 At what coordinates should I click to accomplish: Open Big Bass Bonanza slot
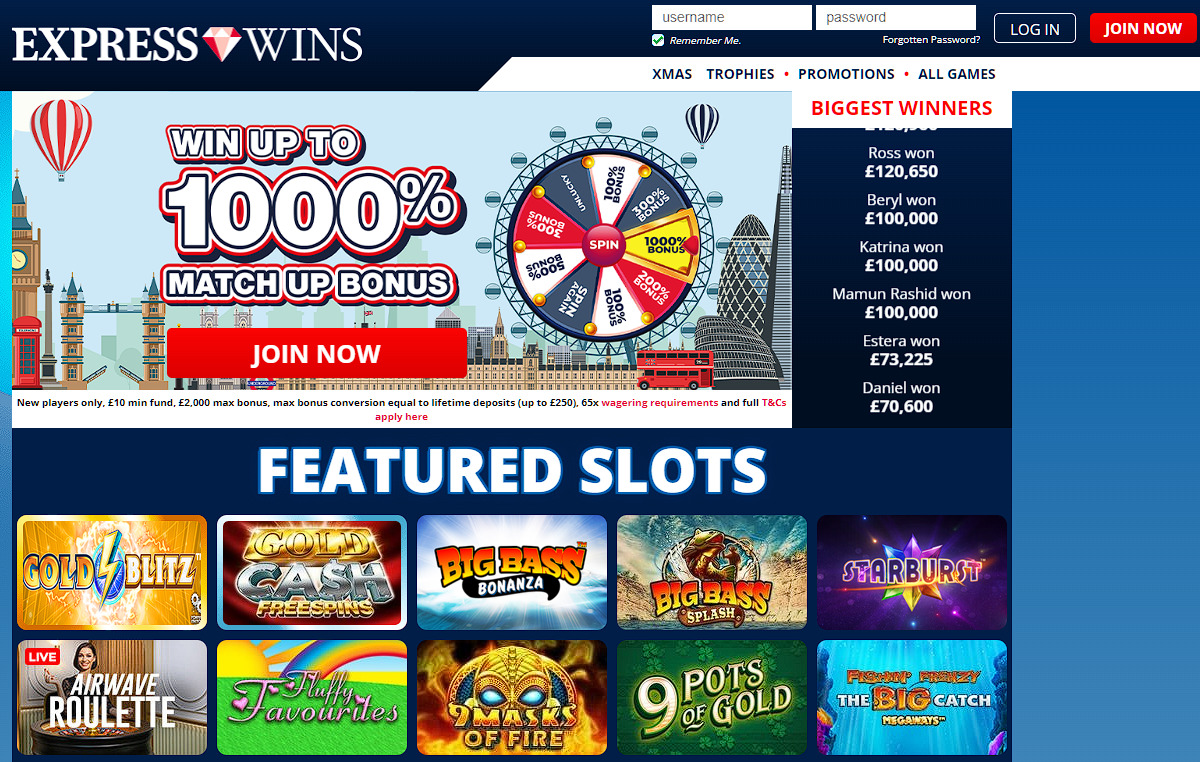512,572
